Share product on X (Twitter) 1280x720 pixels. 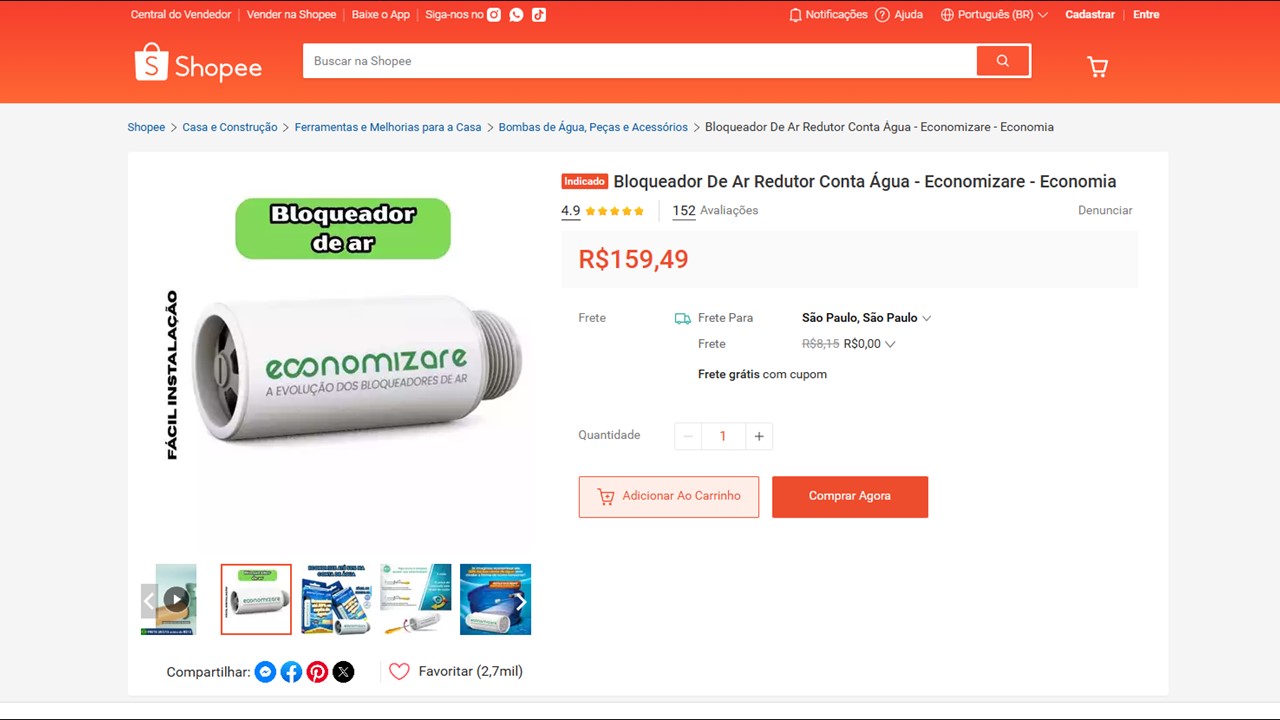(x=343, y=672)
